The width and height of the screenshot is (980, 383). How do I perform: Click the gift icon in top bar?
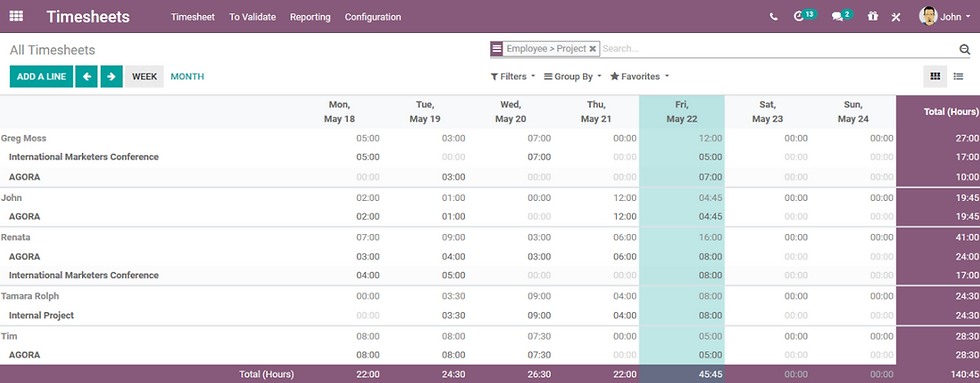pos(872,16)
